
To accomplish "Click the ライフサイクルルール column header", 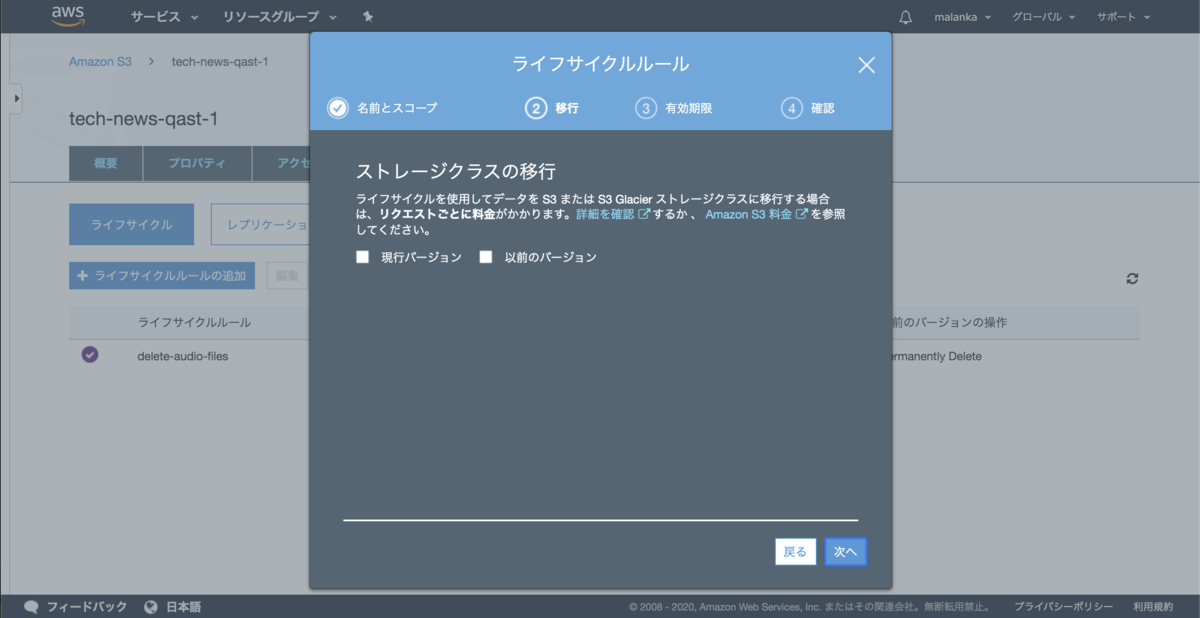I will (x=194, y=323).
